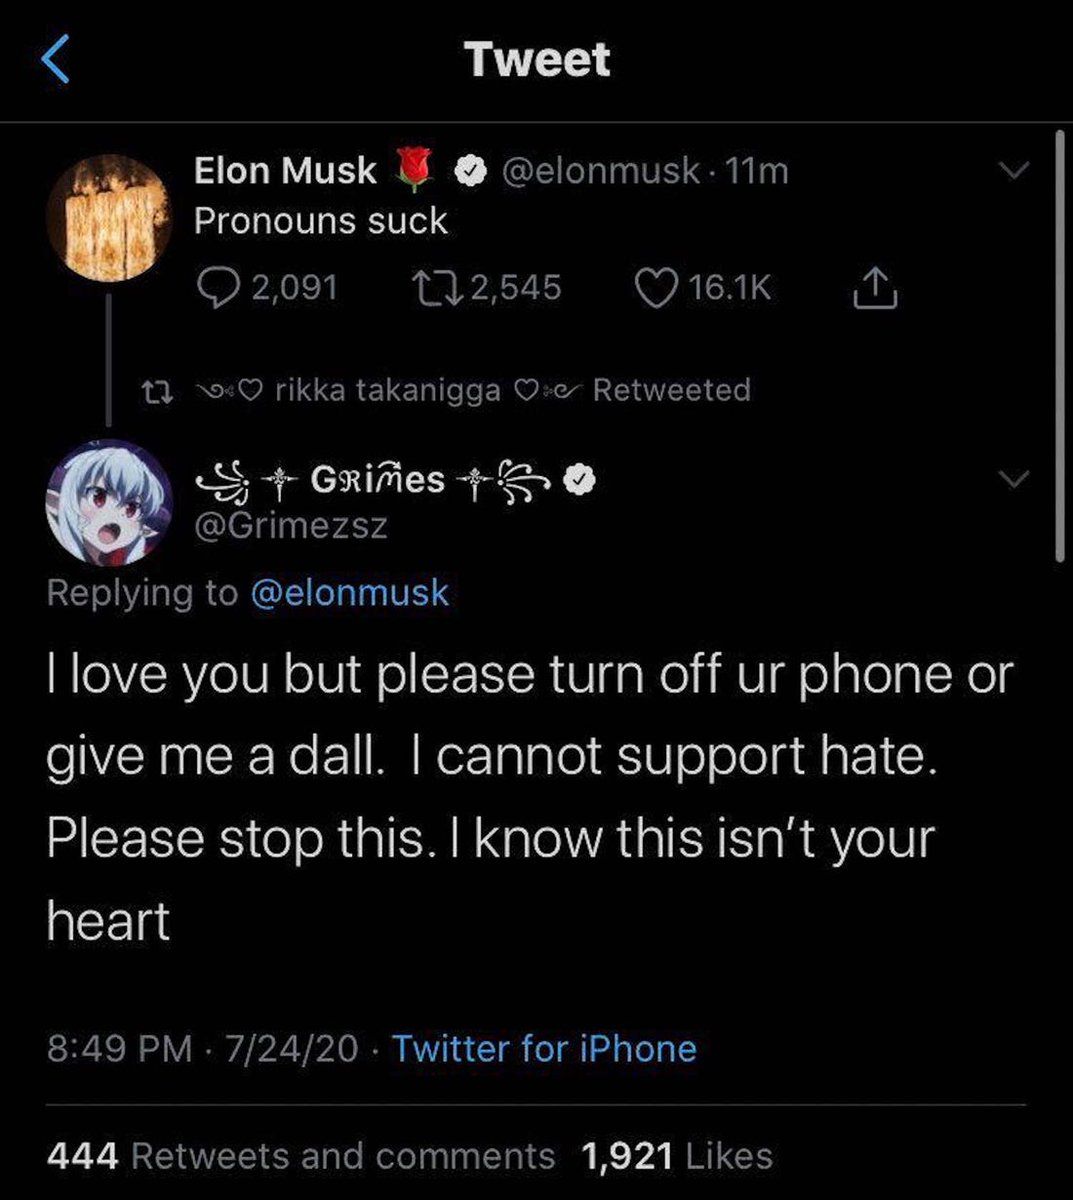
Task: Expand options chevron on the Grimes reply
Action: pyautogui.click(x=1014, y=480)
